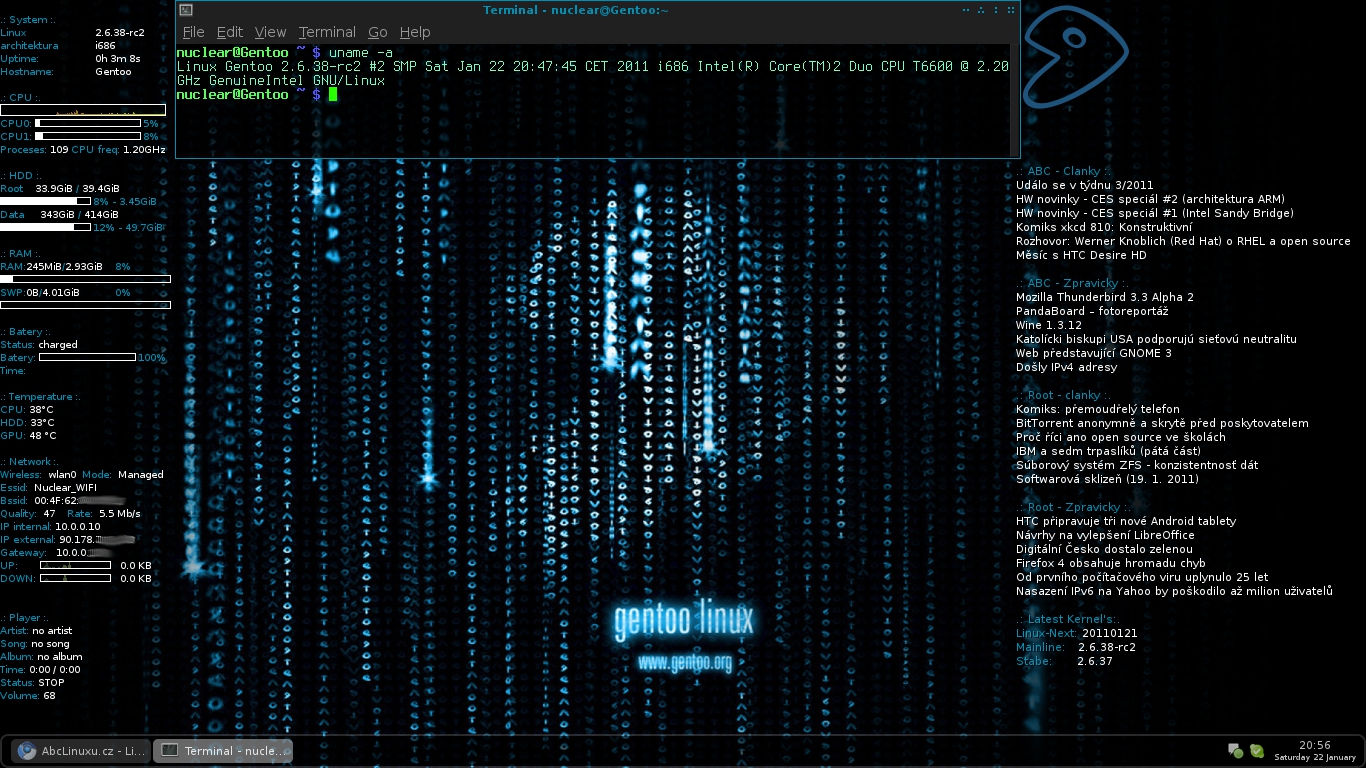Click the Battery charge bar showing 100%

pos(87,357)
